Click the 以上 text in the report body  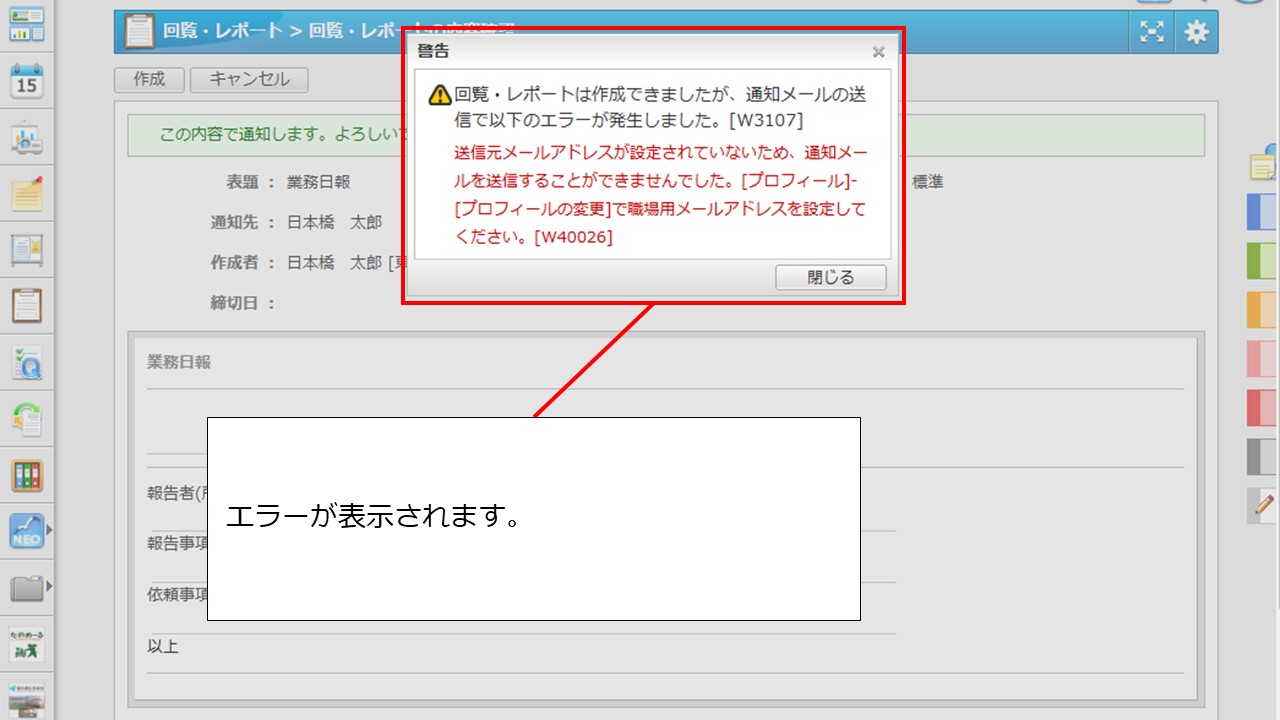point(163,646)
